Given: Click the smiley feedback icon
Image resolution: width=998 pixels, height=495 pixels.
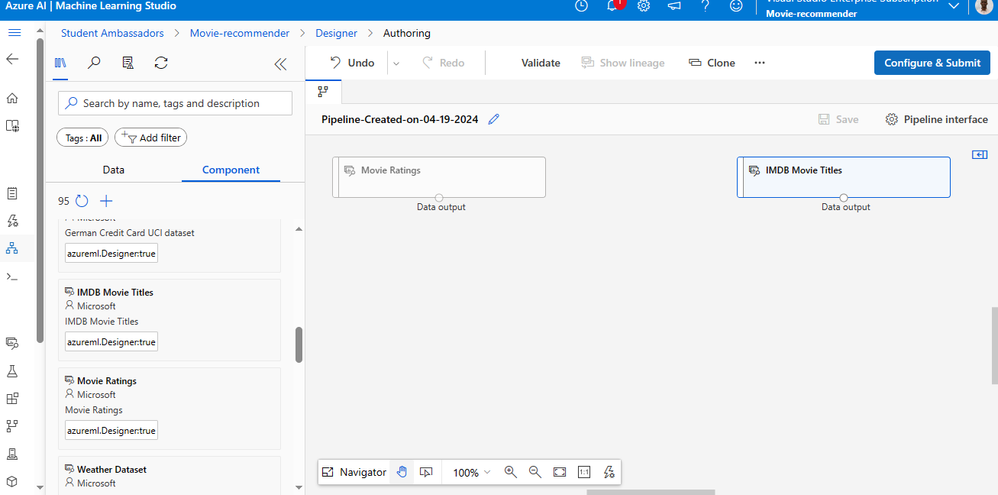Looking at the screenshot, I should [x=736, y=6].
